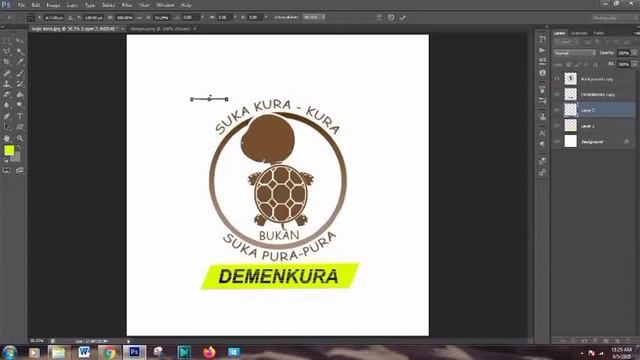Click the Fill value field
Viewport: 640px width, 360px height.
(x=623, y=64)
